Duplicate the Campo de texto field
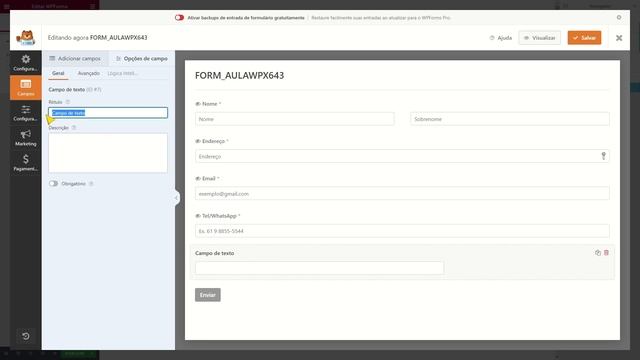Screen dimensions: 640x360 click(598, 253)
